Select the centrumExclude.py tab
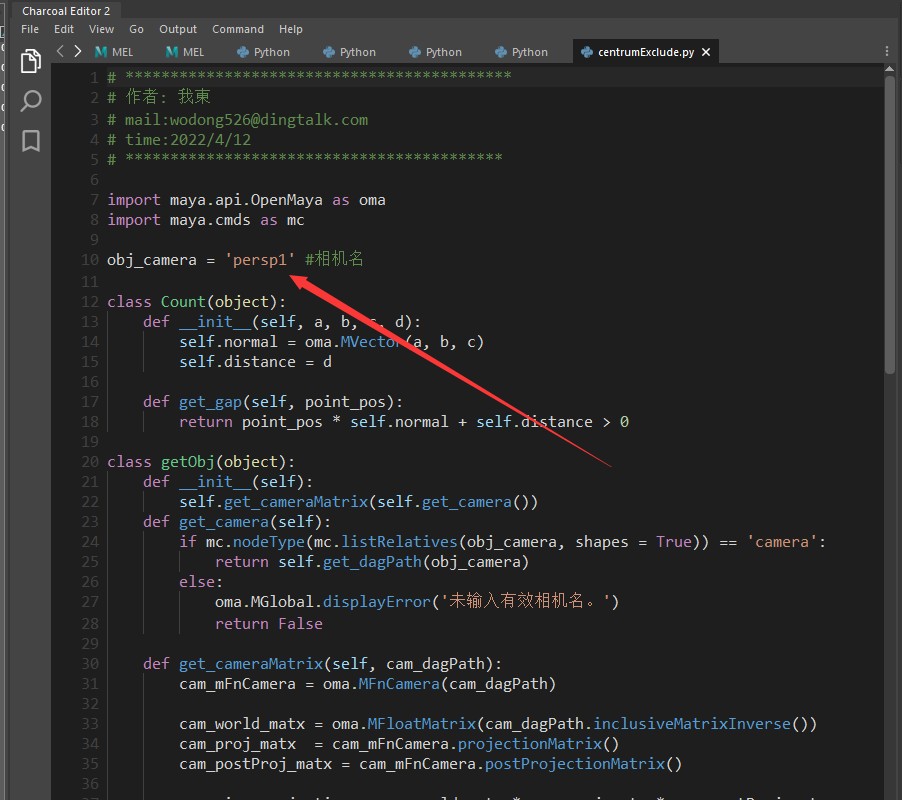 (x=645, y=52)
